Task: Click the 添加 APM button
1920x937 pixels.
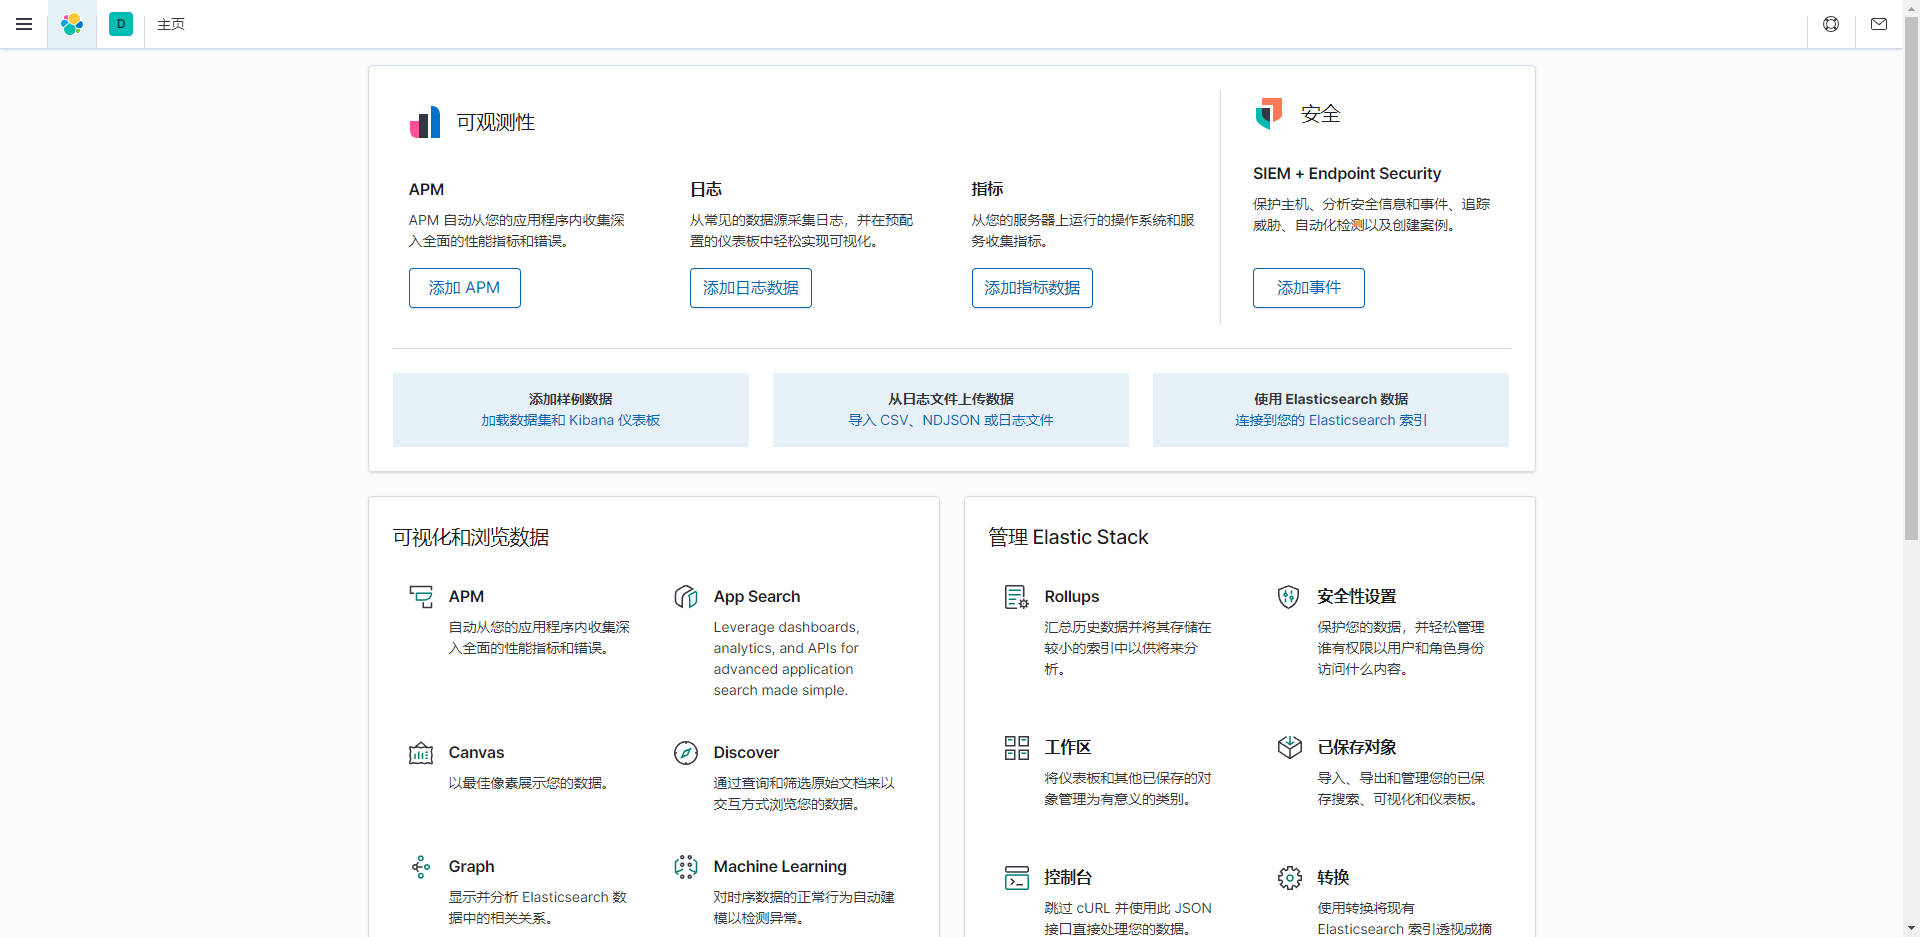Action: 465,288
